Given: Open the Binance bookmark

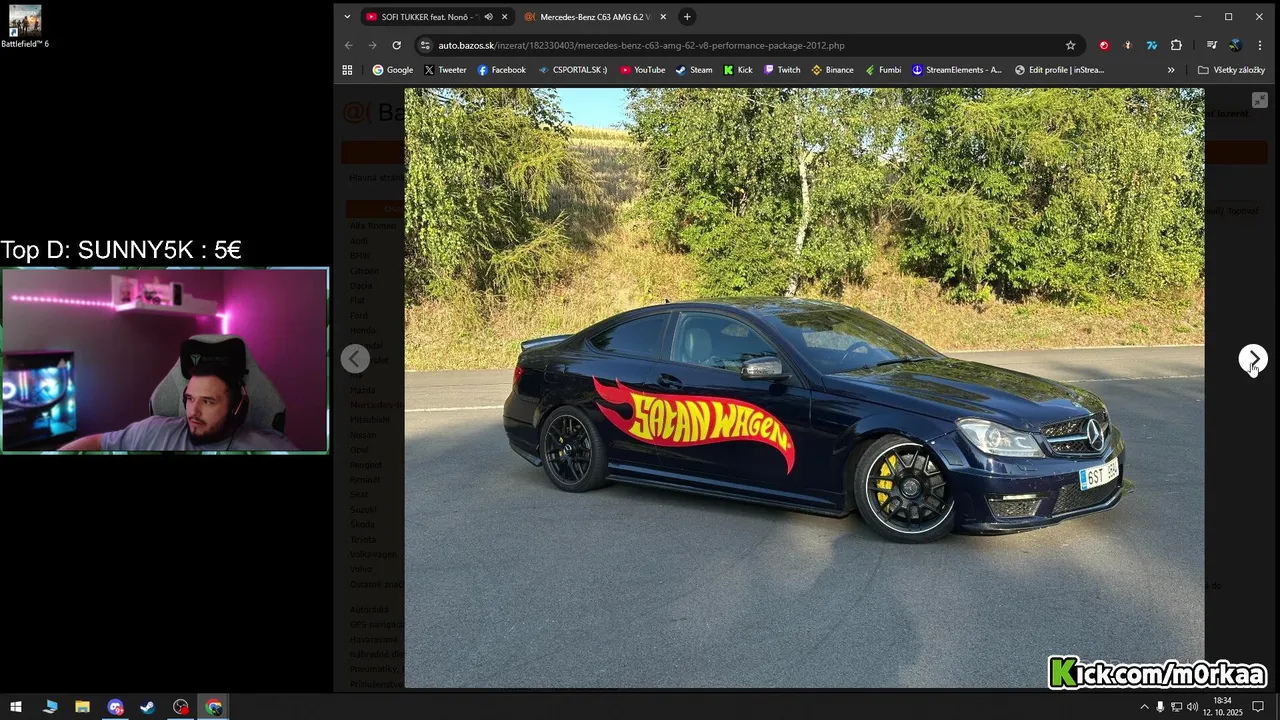Looking at the screenshot, I should click(x=832, y=70).
